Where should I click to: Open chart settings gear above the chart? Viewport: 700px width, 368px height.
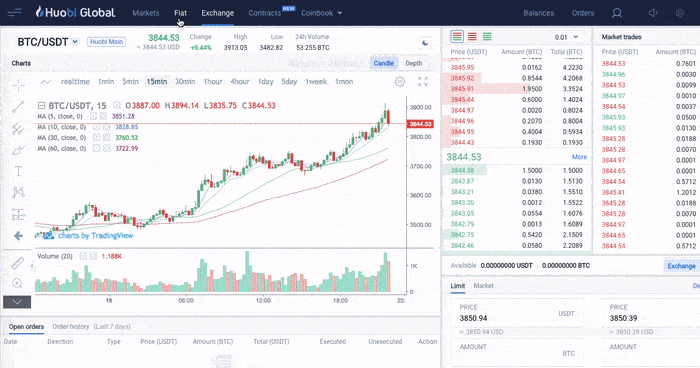click(x=400, y=82)
